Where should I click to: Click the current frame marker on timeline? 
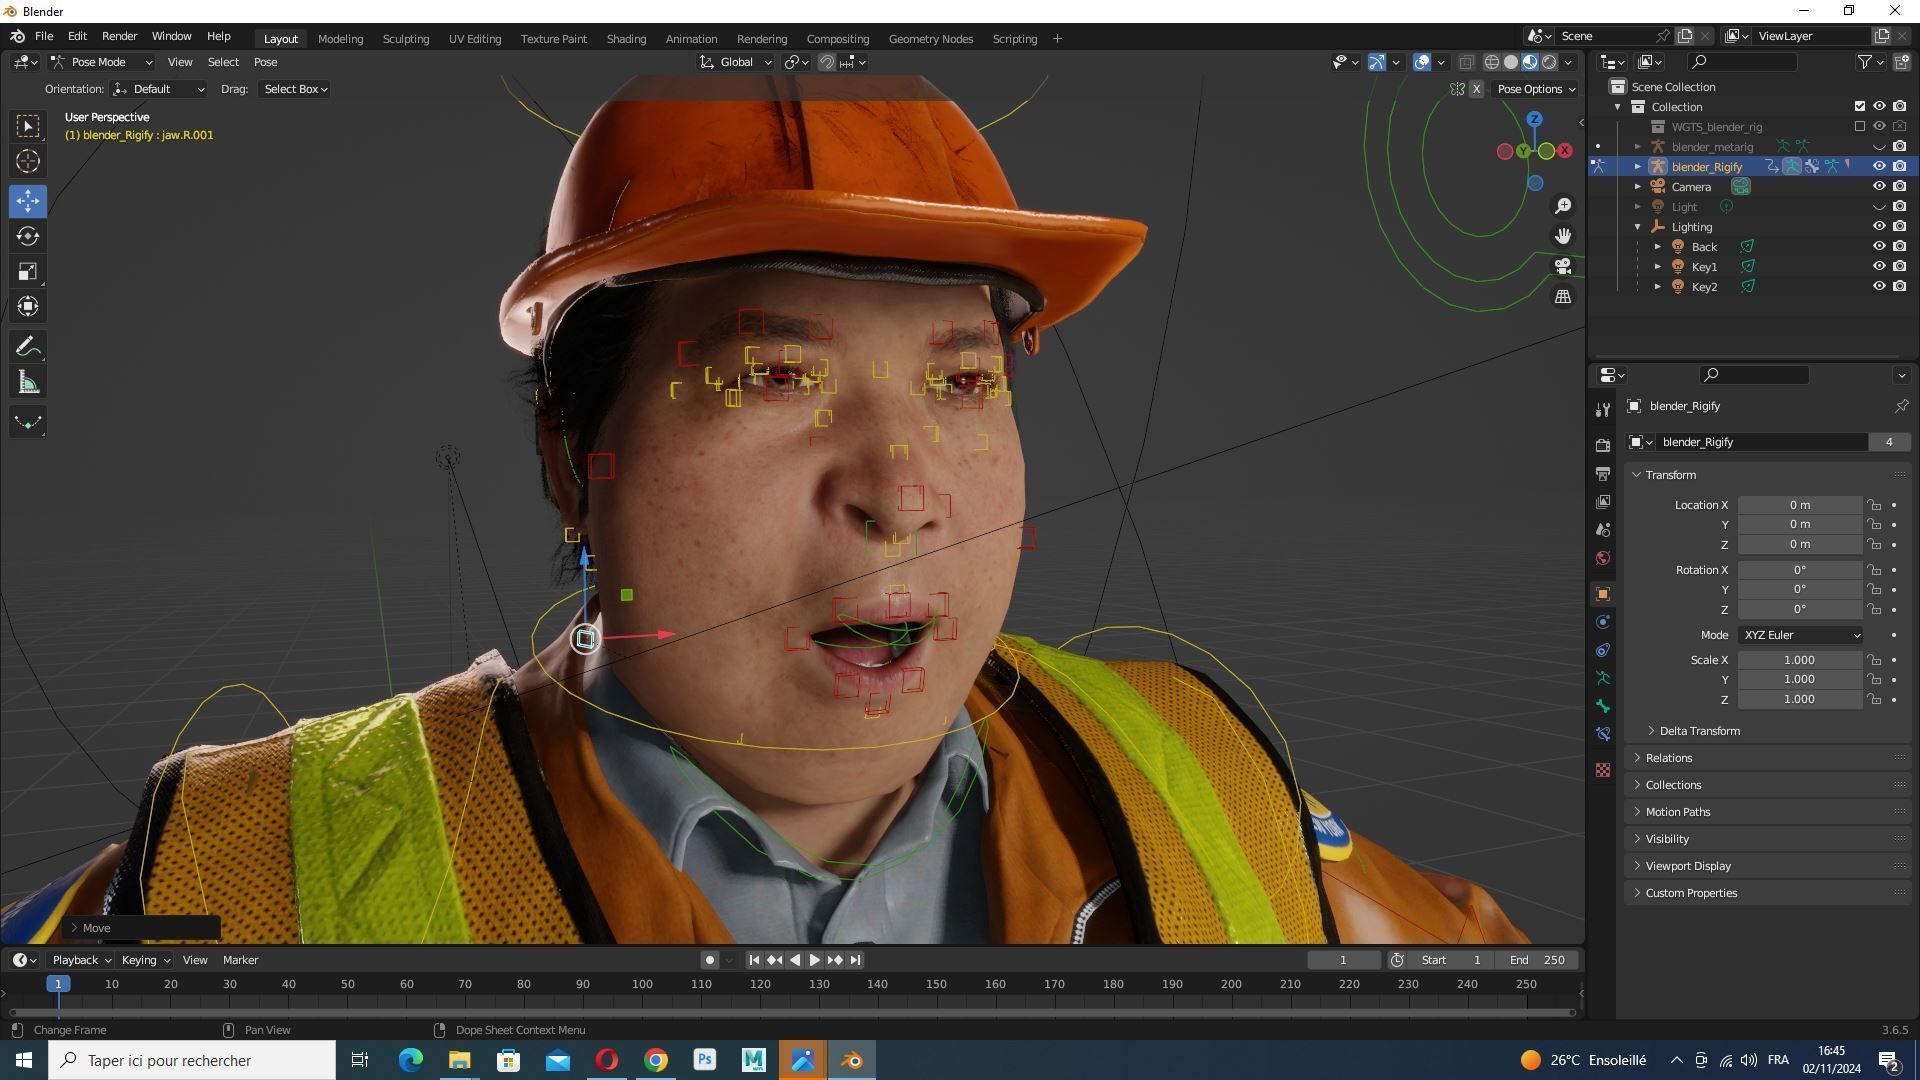[x=58, y=985]
